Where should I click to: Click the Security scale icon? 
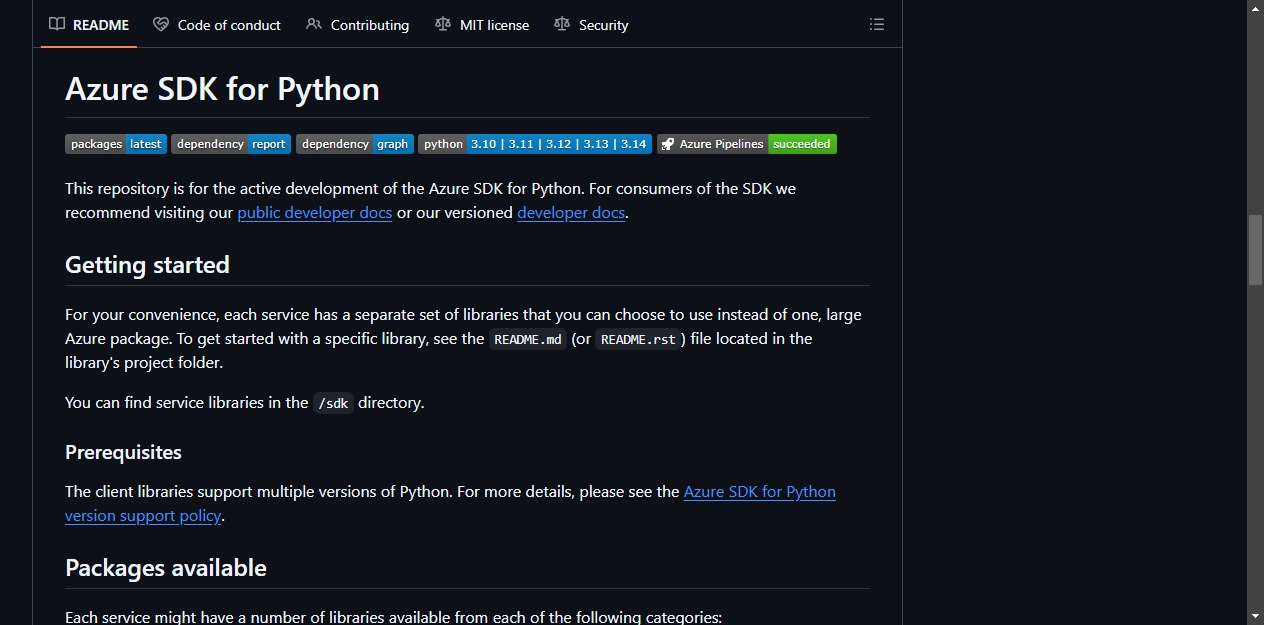(x=562, y=25)
